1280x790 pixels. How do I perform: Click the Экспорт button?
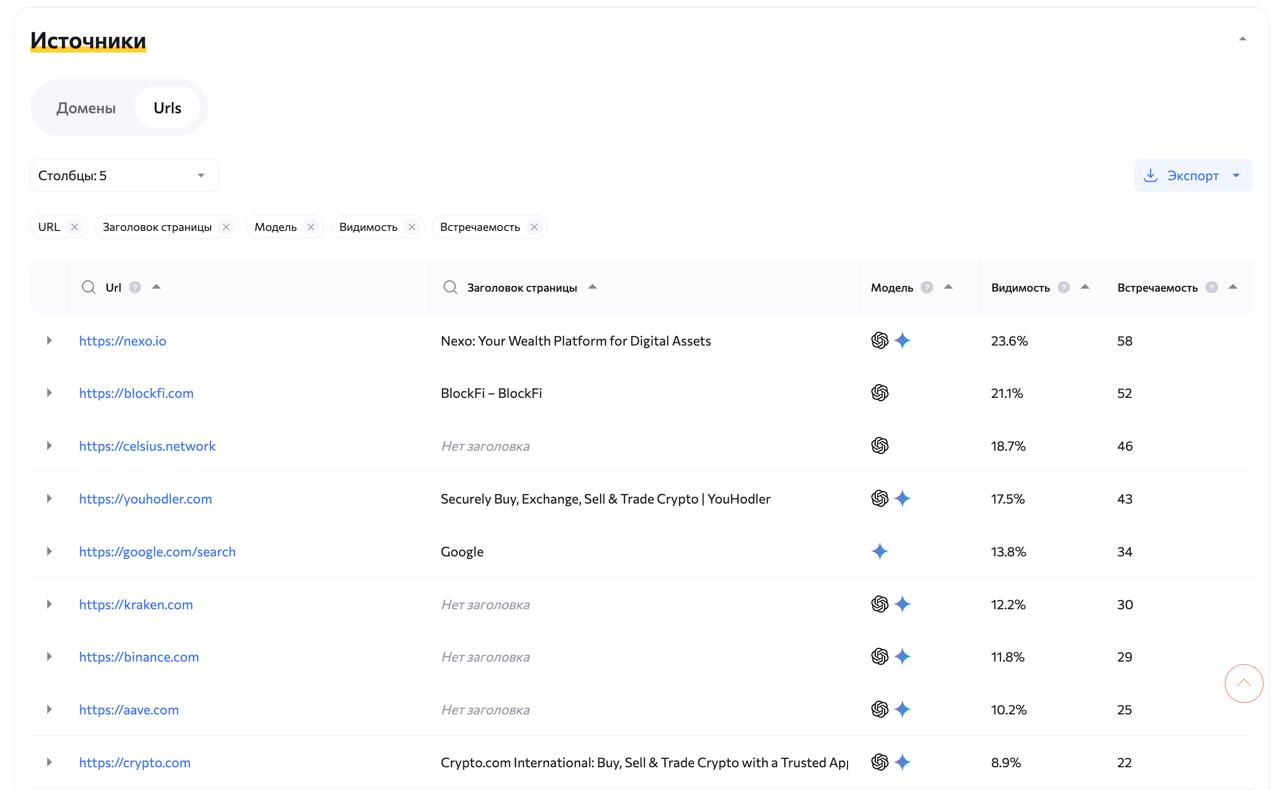coord(1182,175)
